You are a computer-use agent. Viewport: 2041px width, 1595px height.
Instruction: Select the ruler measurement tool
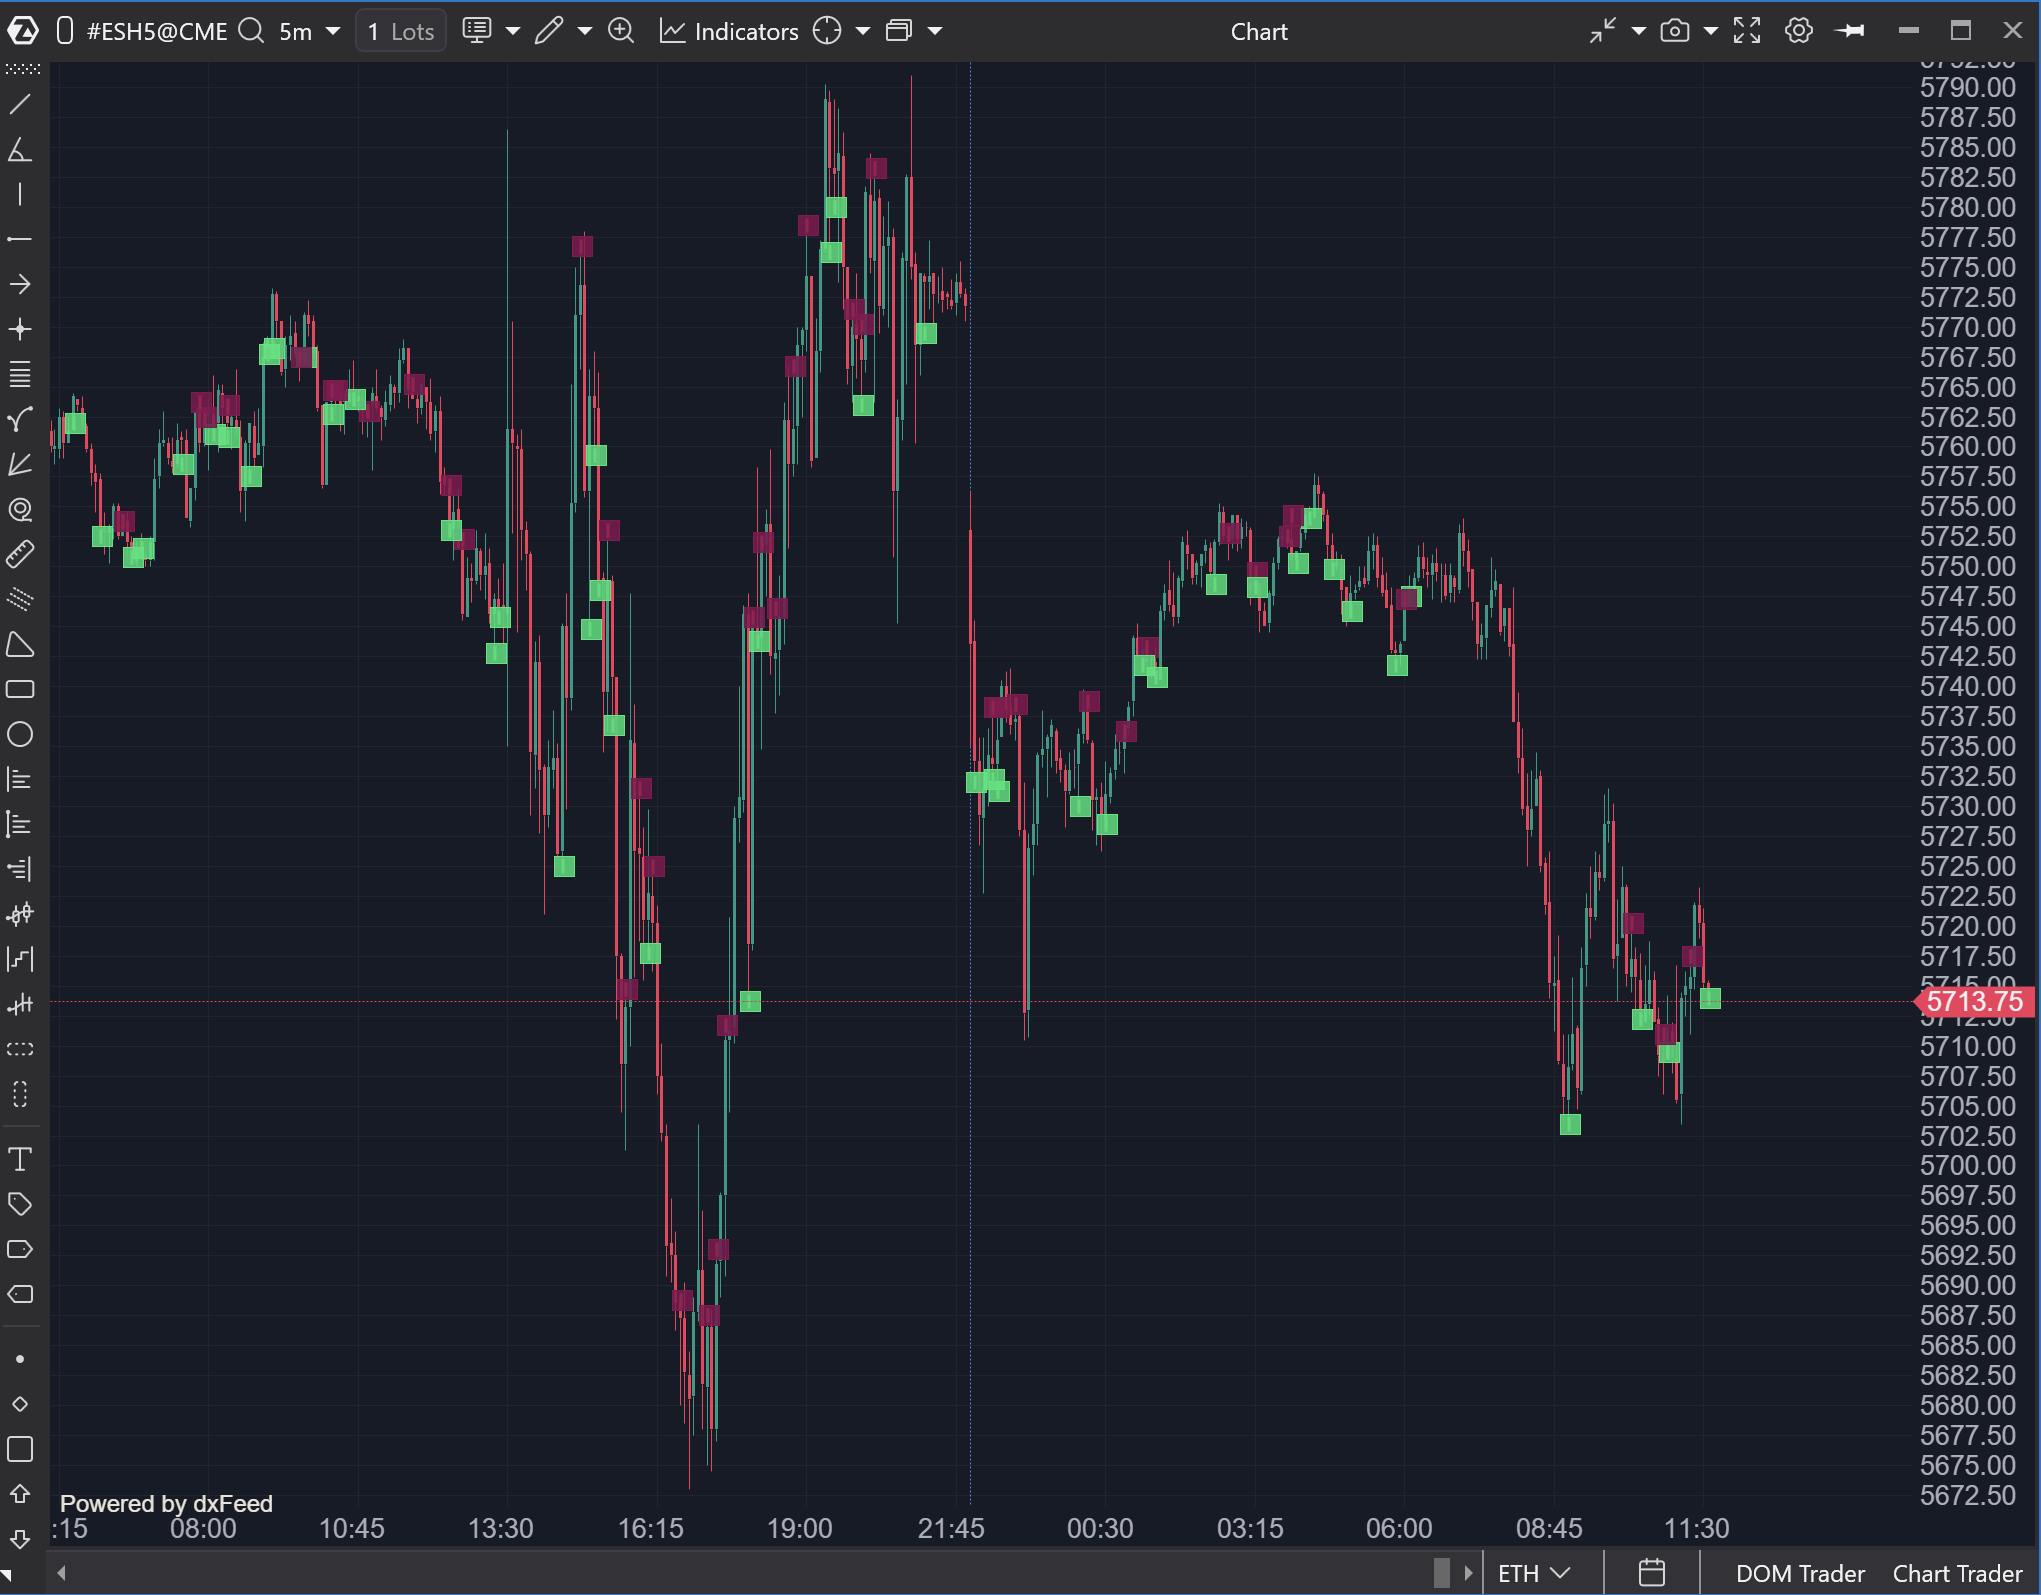pyautogui.click(x=20, y=554)
